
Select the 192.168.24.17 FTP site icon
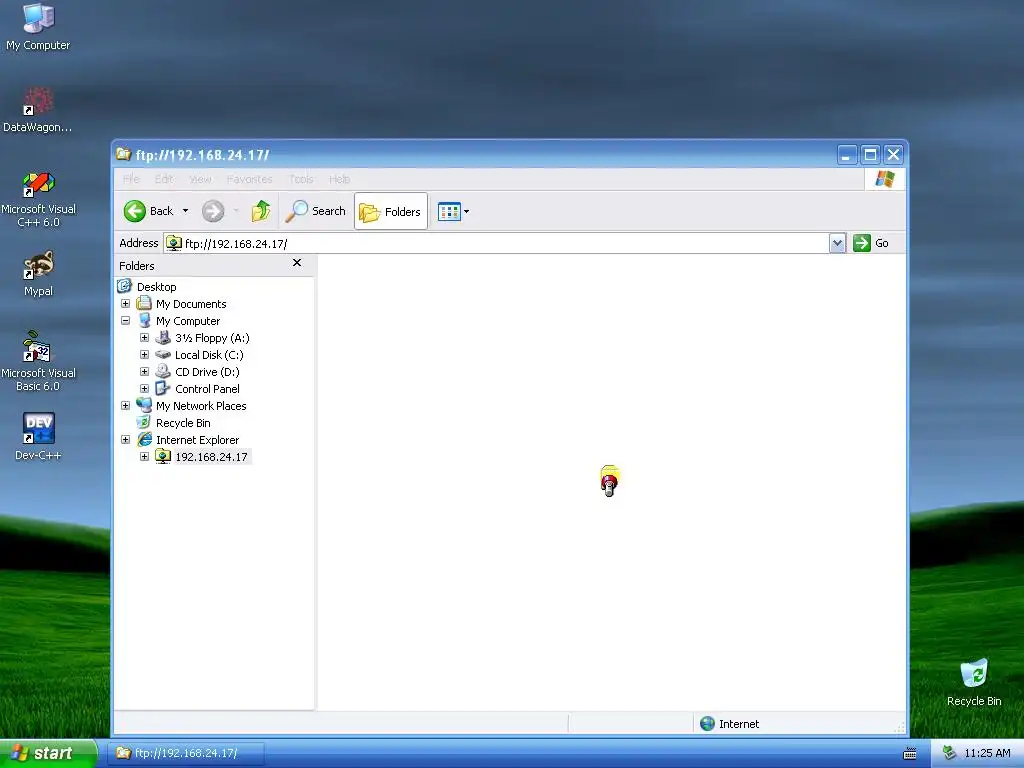(x=163, y=456)
